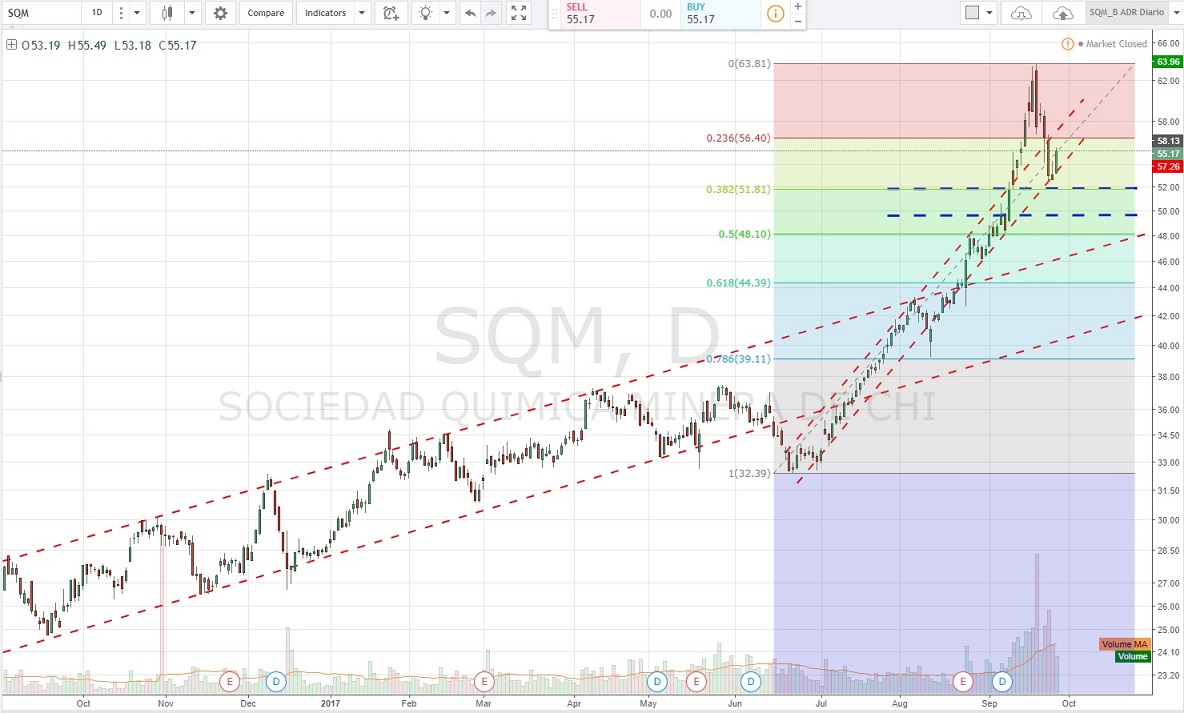This screenshot has height=713, width=1184.
Task: Click the earnings E marker near May
Action: [696, 682]
